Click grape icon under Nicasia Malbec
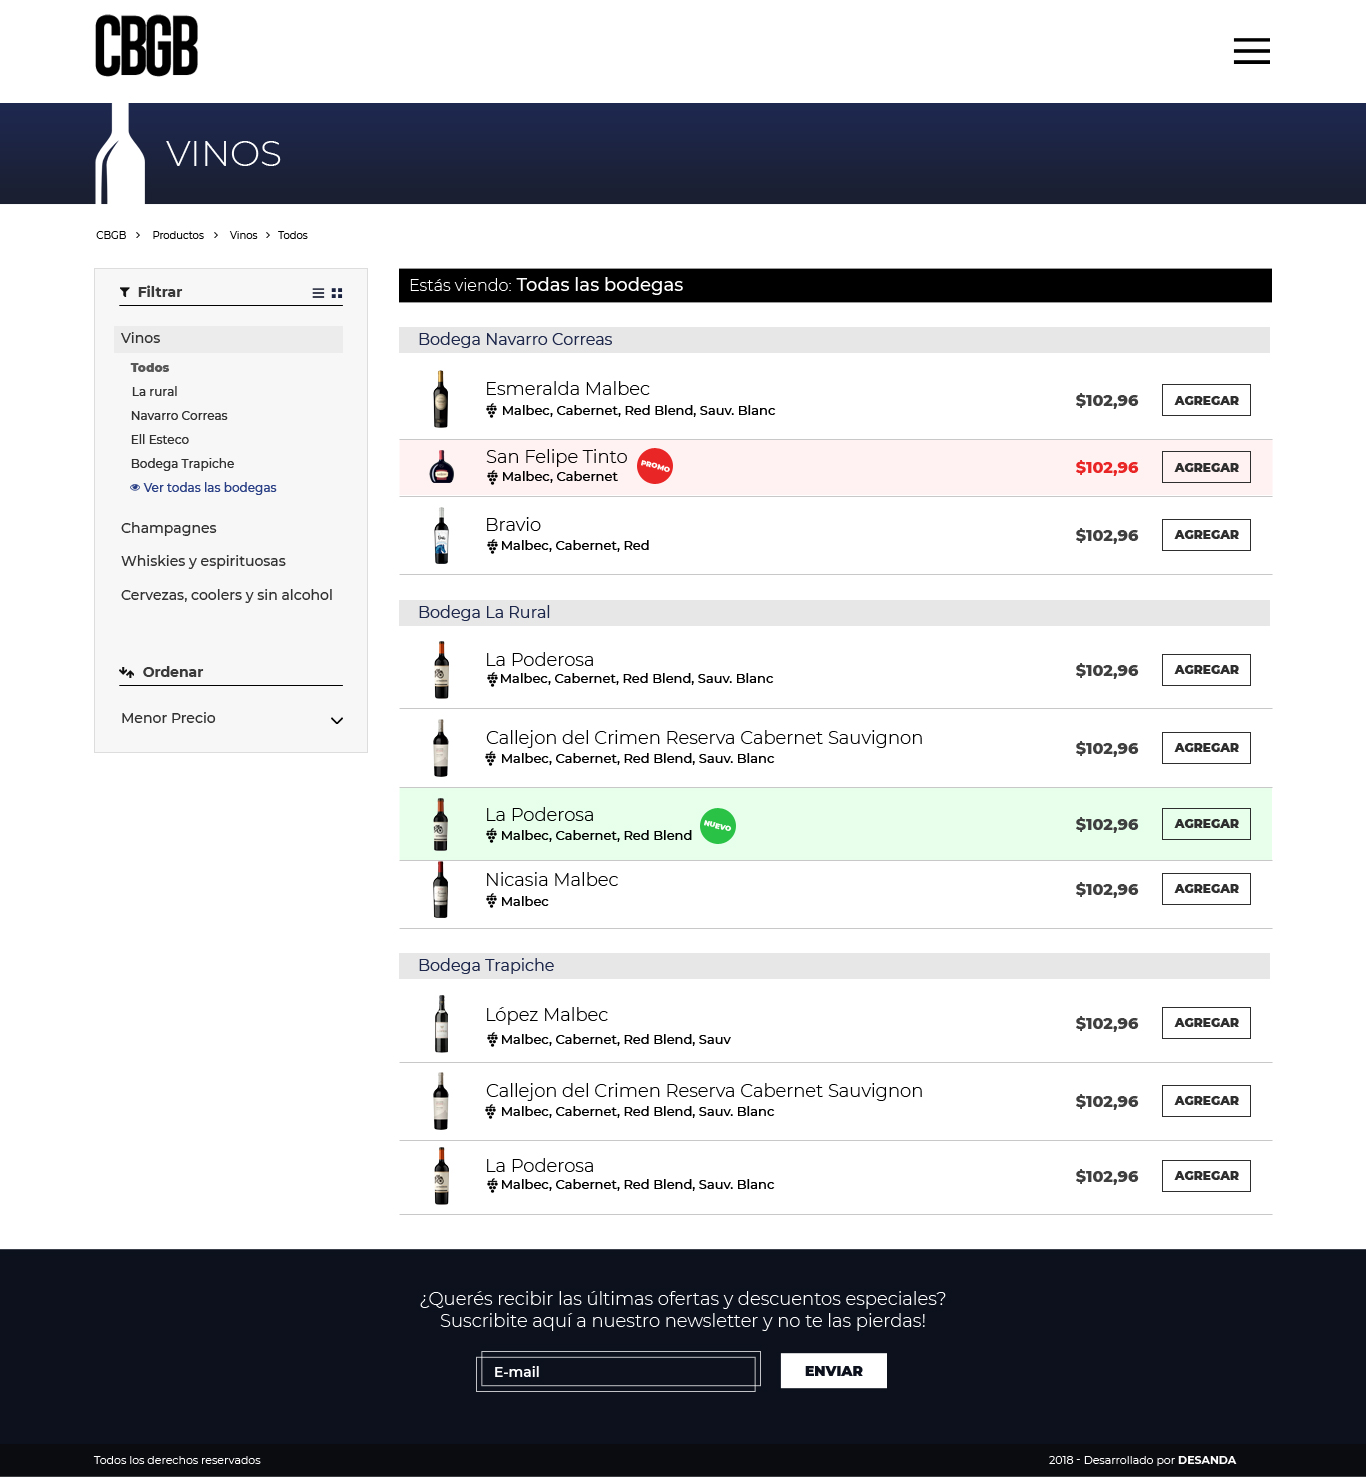The width and height of the screenshot is (1366, 1477). tap(492, 901)
